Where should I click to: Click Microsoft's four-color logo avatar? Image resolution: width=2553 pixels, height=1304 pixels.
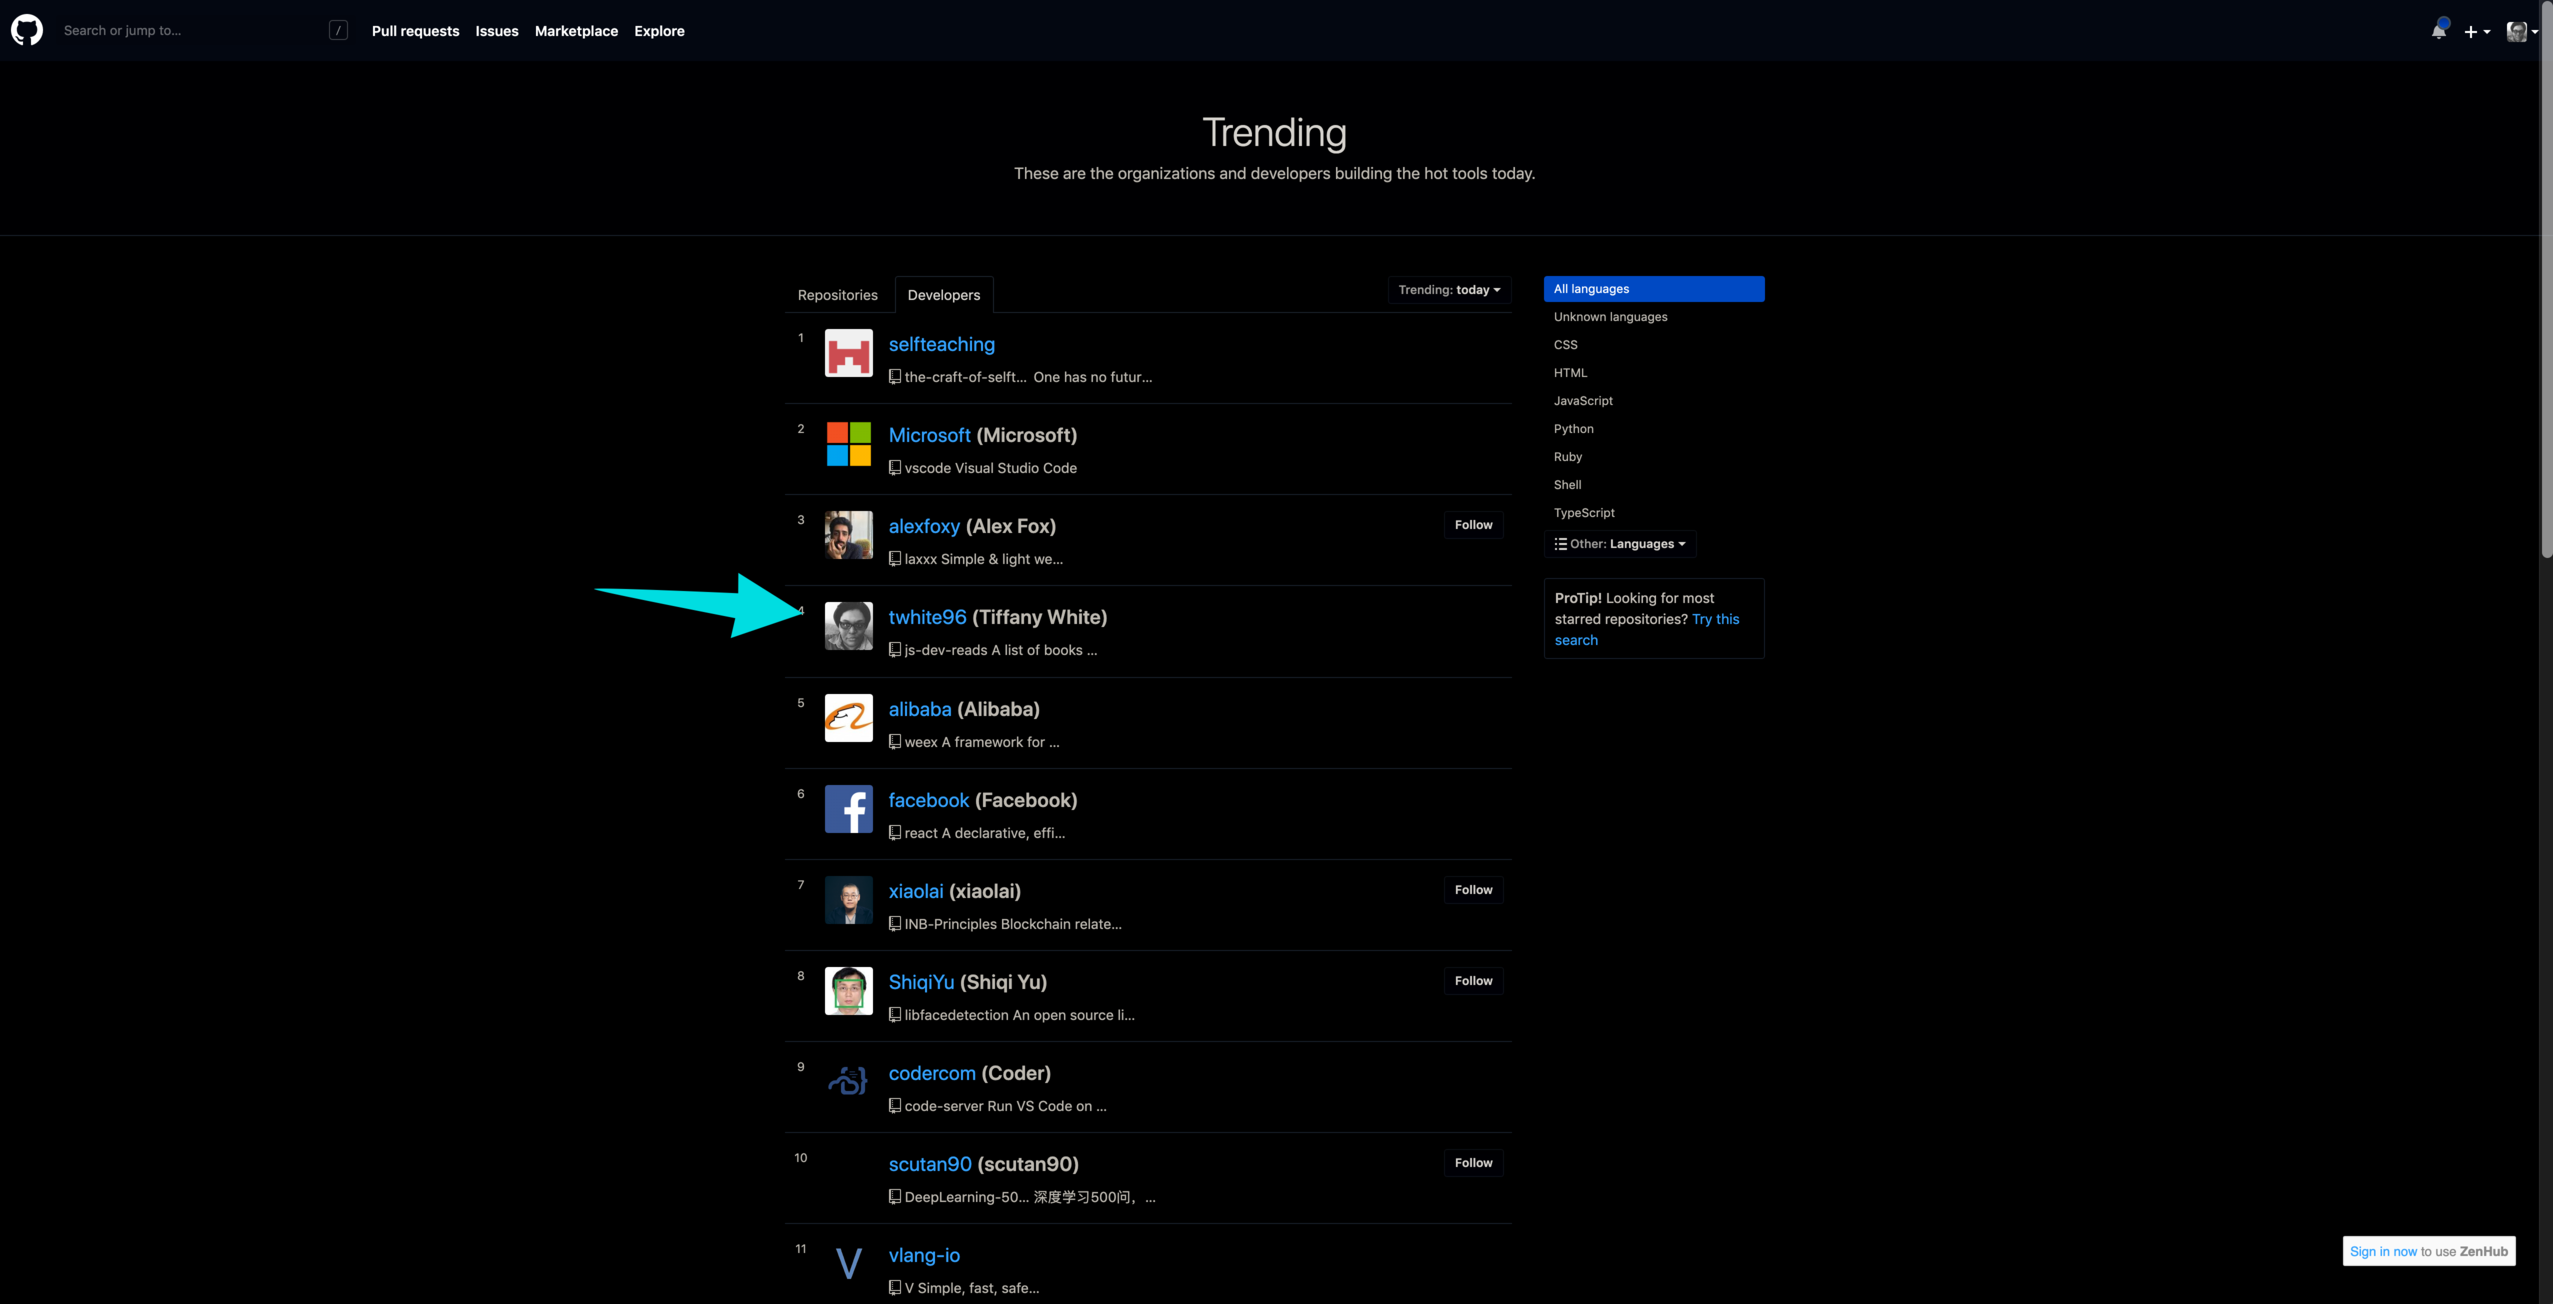(x=848, y=444)
